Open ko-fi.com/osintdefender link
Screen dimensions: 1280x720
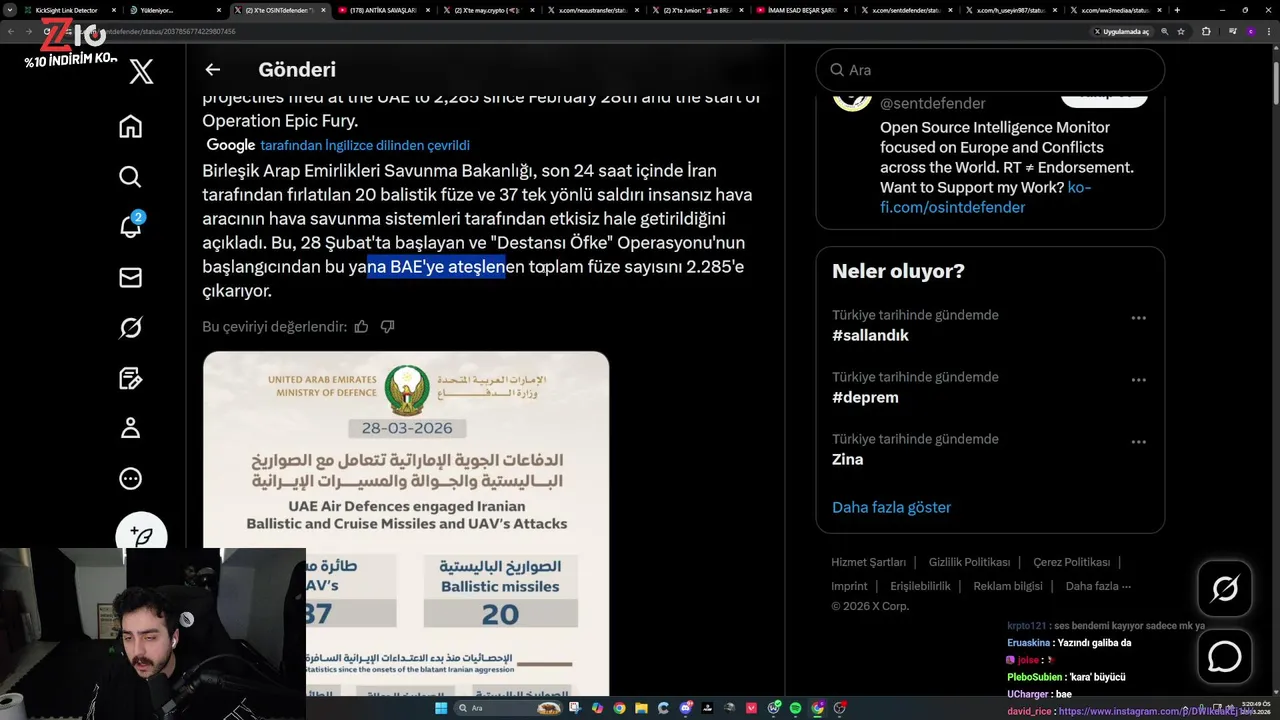985,197
